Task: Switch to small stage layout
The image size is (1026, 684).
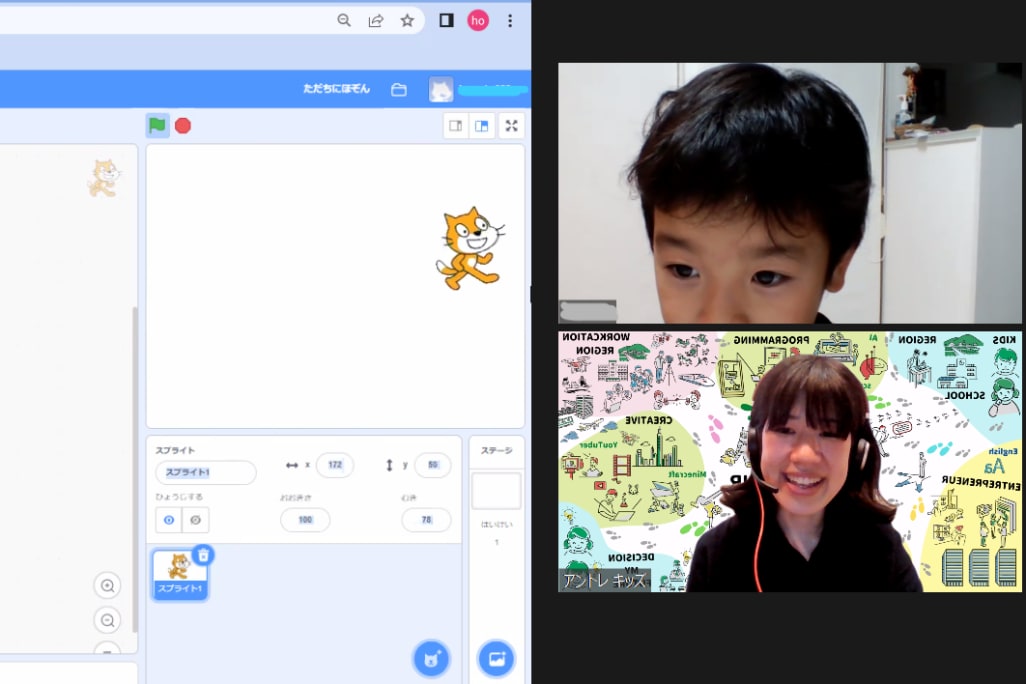Action: pos(456,125)
